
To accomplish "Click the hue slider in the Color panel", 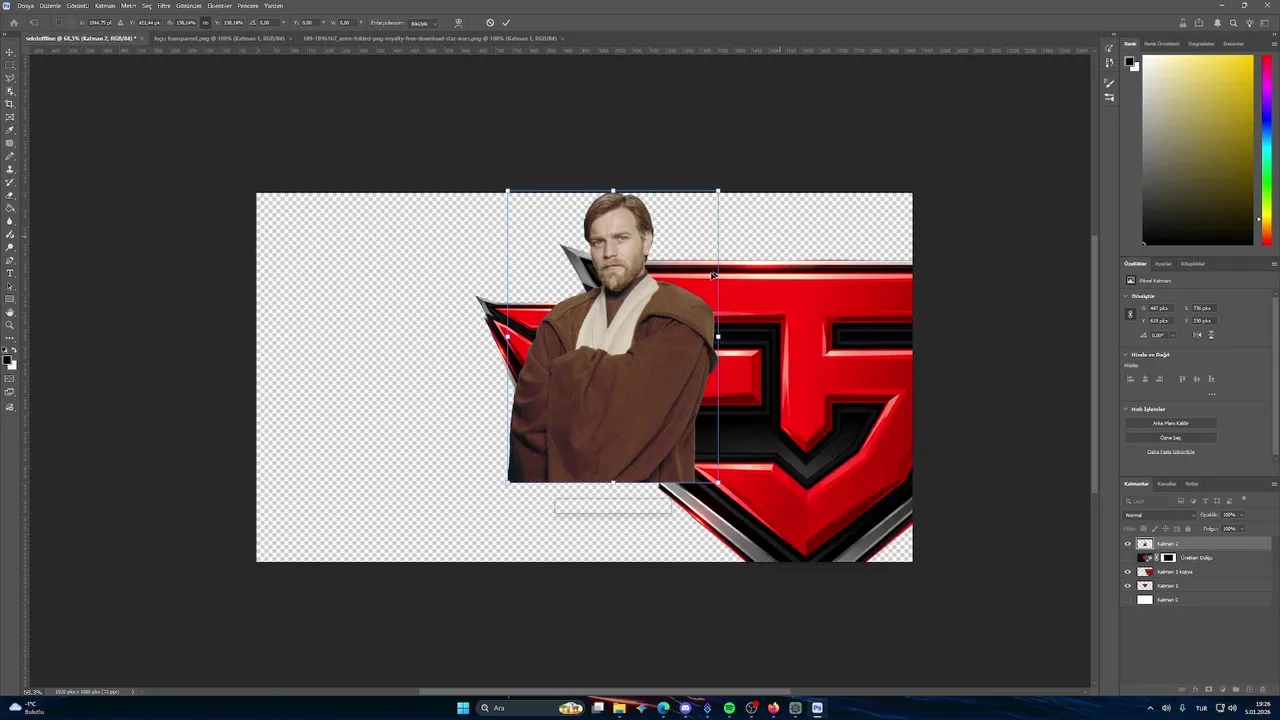I will [1267, 150].
